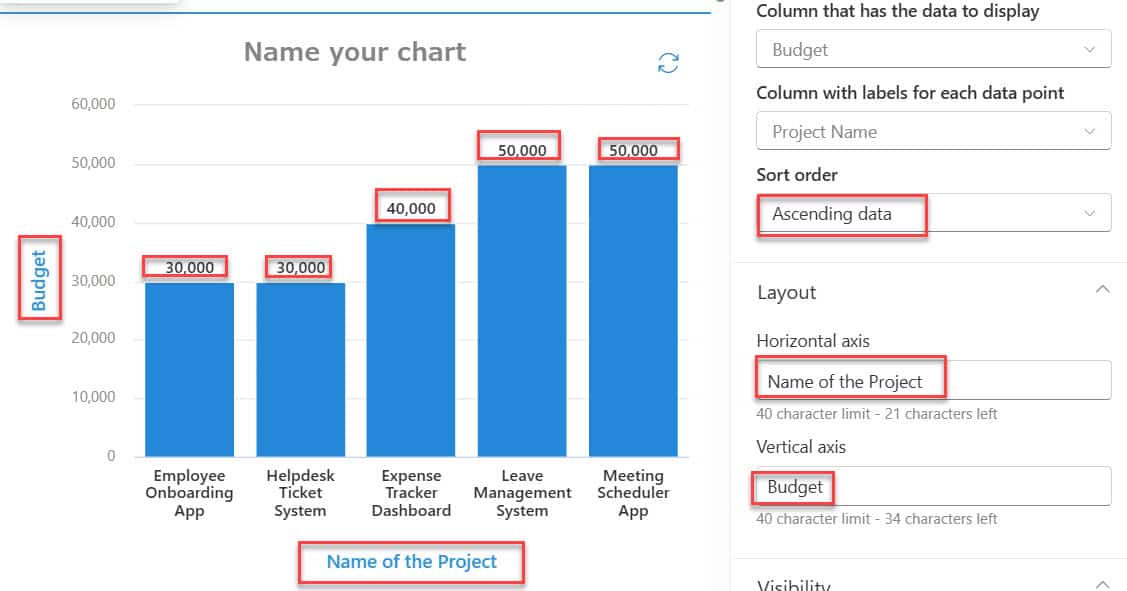The height and width of the screenshot is (591, 1127).
Task: Click the Budget vertical axis label
Action: pos(38,277)
